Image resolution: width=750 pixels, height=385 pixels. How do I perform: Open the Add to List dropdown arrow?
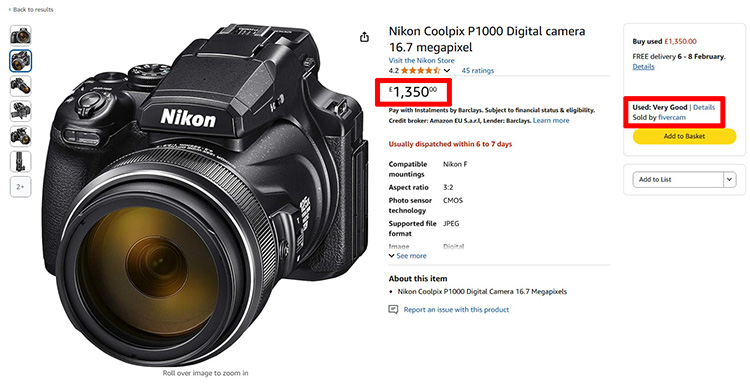coord(729,179)
